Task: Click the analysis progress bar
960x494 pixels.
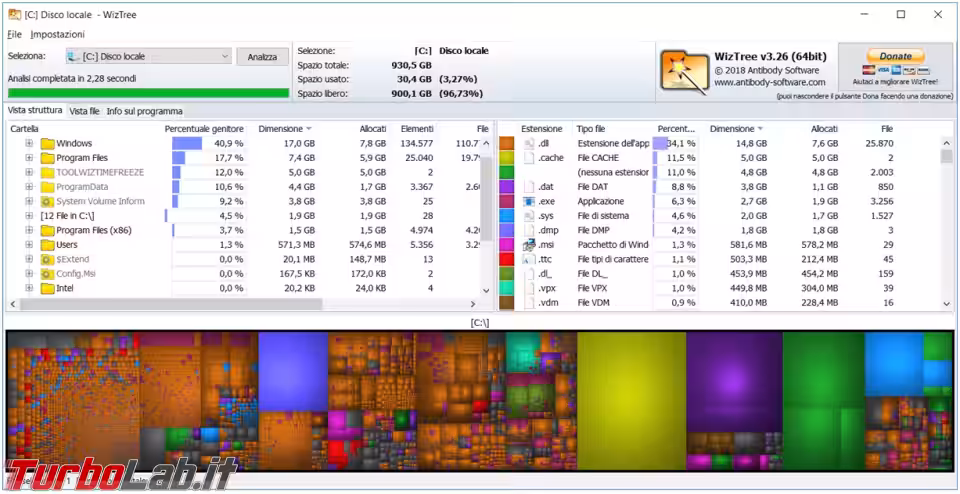Action: [148, 93]
